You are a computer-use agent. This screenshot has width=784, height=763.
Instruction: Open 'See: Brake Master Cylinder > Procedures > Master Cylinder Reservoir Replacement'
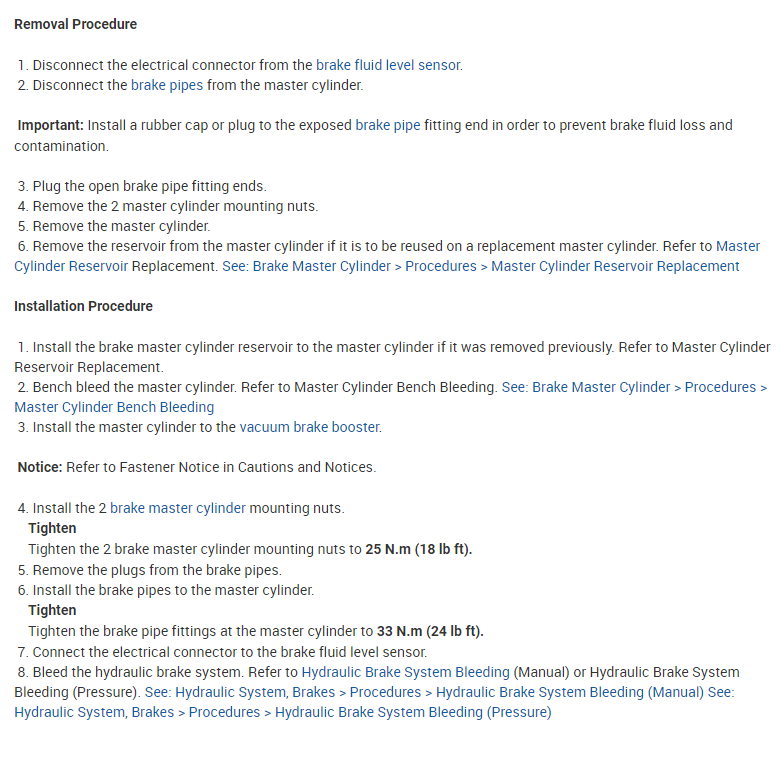[496, 266]
